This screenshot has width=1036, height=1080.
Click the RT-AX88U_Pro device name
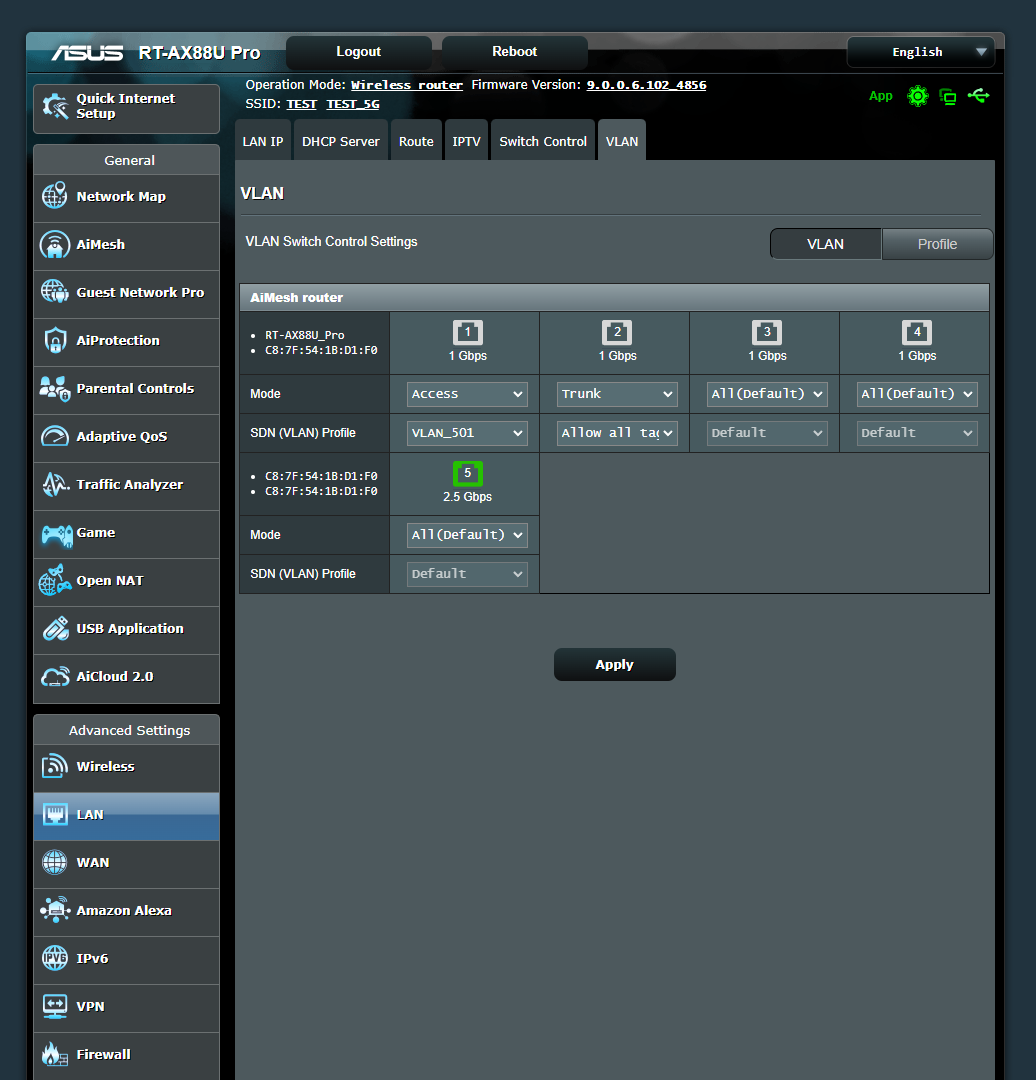coord(304,335)
